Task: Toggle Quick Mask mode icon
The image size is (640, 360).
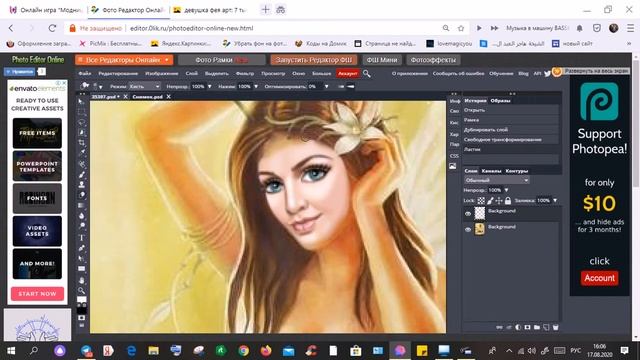Action: [82, 318]
